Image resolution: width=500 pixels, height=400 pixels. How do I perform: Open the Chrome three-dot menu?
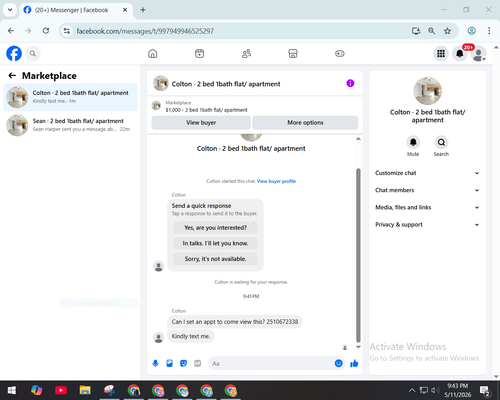pos(489,31)
